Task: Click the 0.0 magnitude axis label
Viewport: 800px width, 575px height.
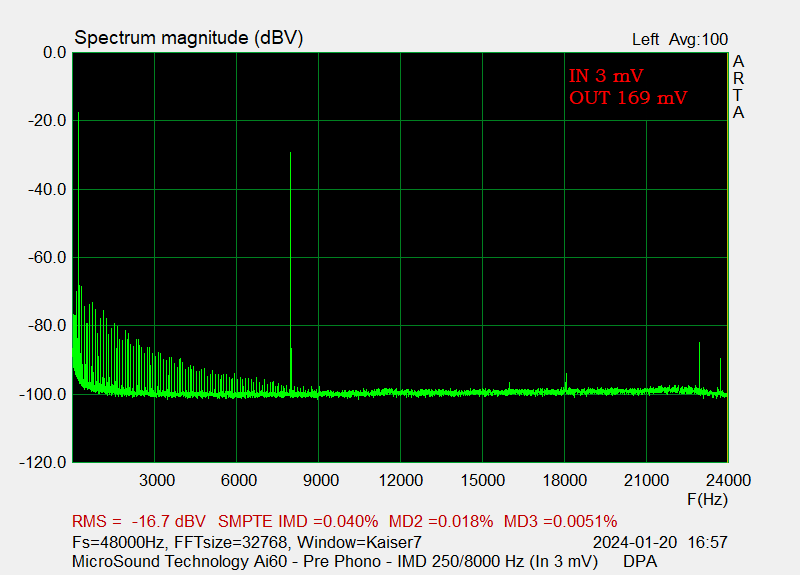Action: pos(55,53)
